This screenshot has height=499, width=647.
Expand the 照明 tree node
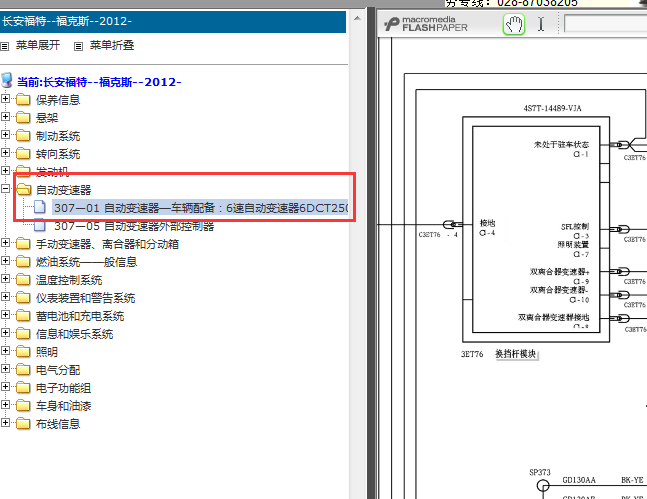point(5,350)
